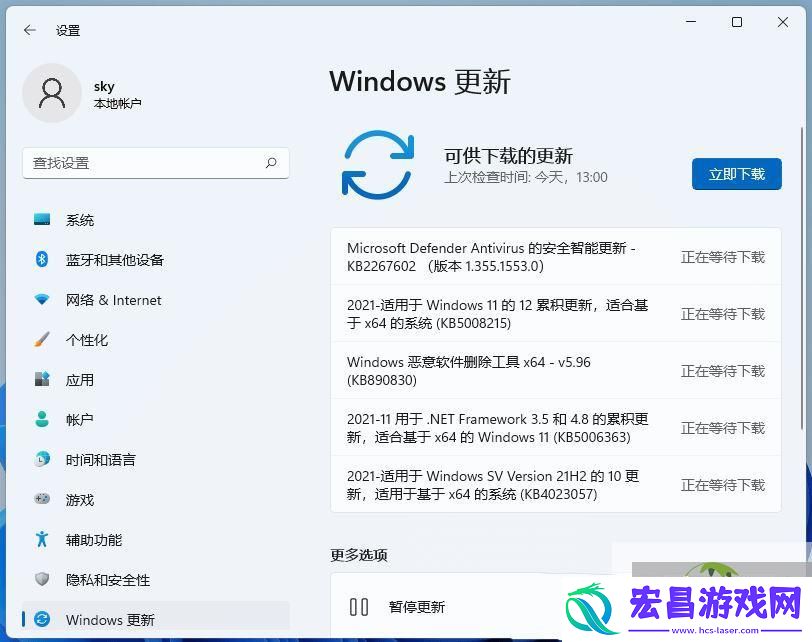Select 时间和语言 in the sidebar
Screen dimensions: 812x642
[x=155, y=459]
